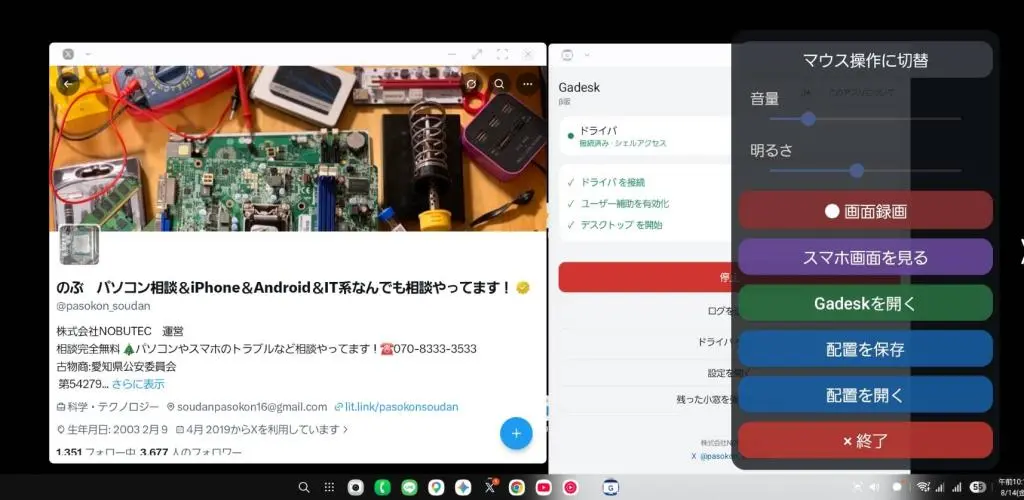
Task: Open the Gemini app in taskbar
Action: 463,487
